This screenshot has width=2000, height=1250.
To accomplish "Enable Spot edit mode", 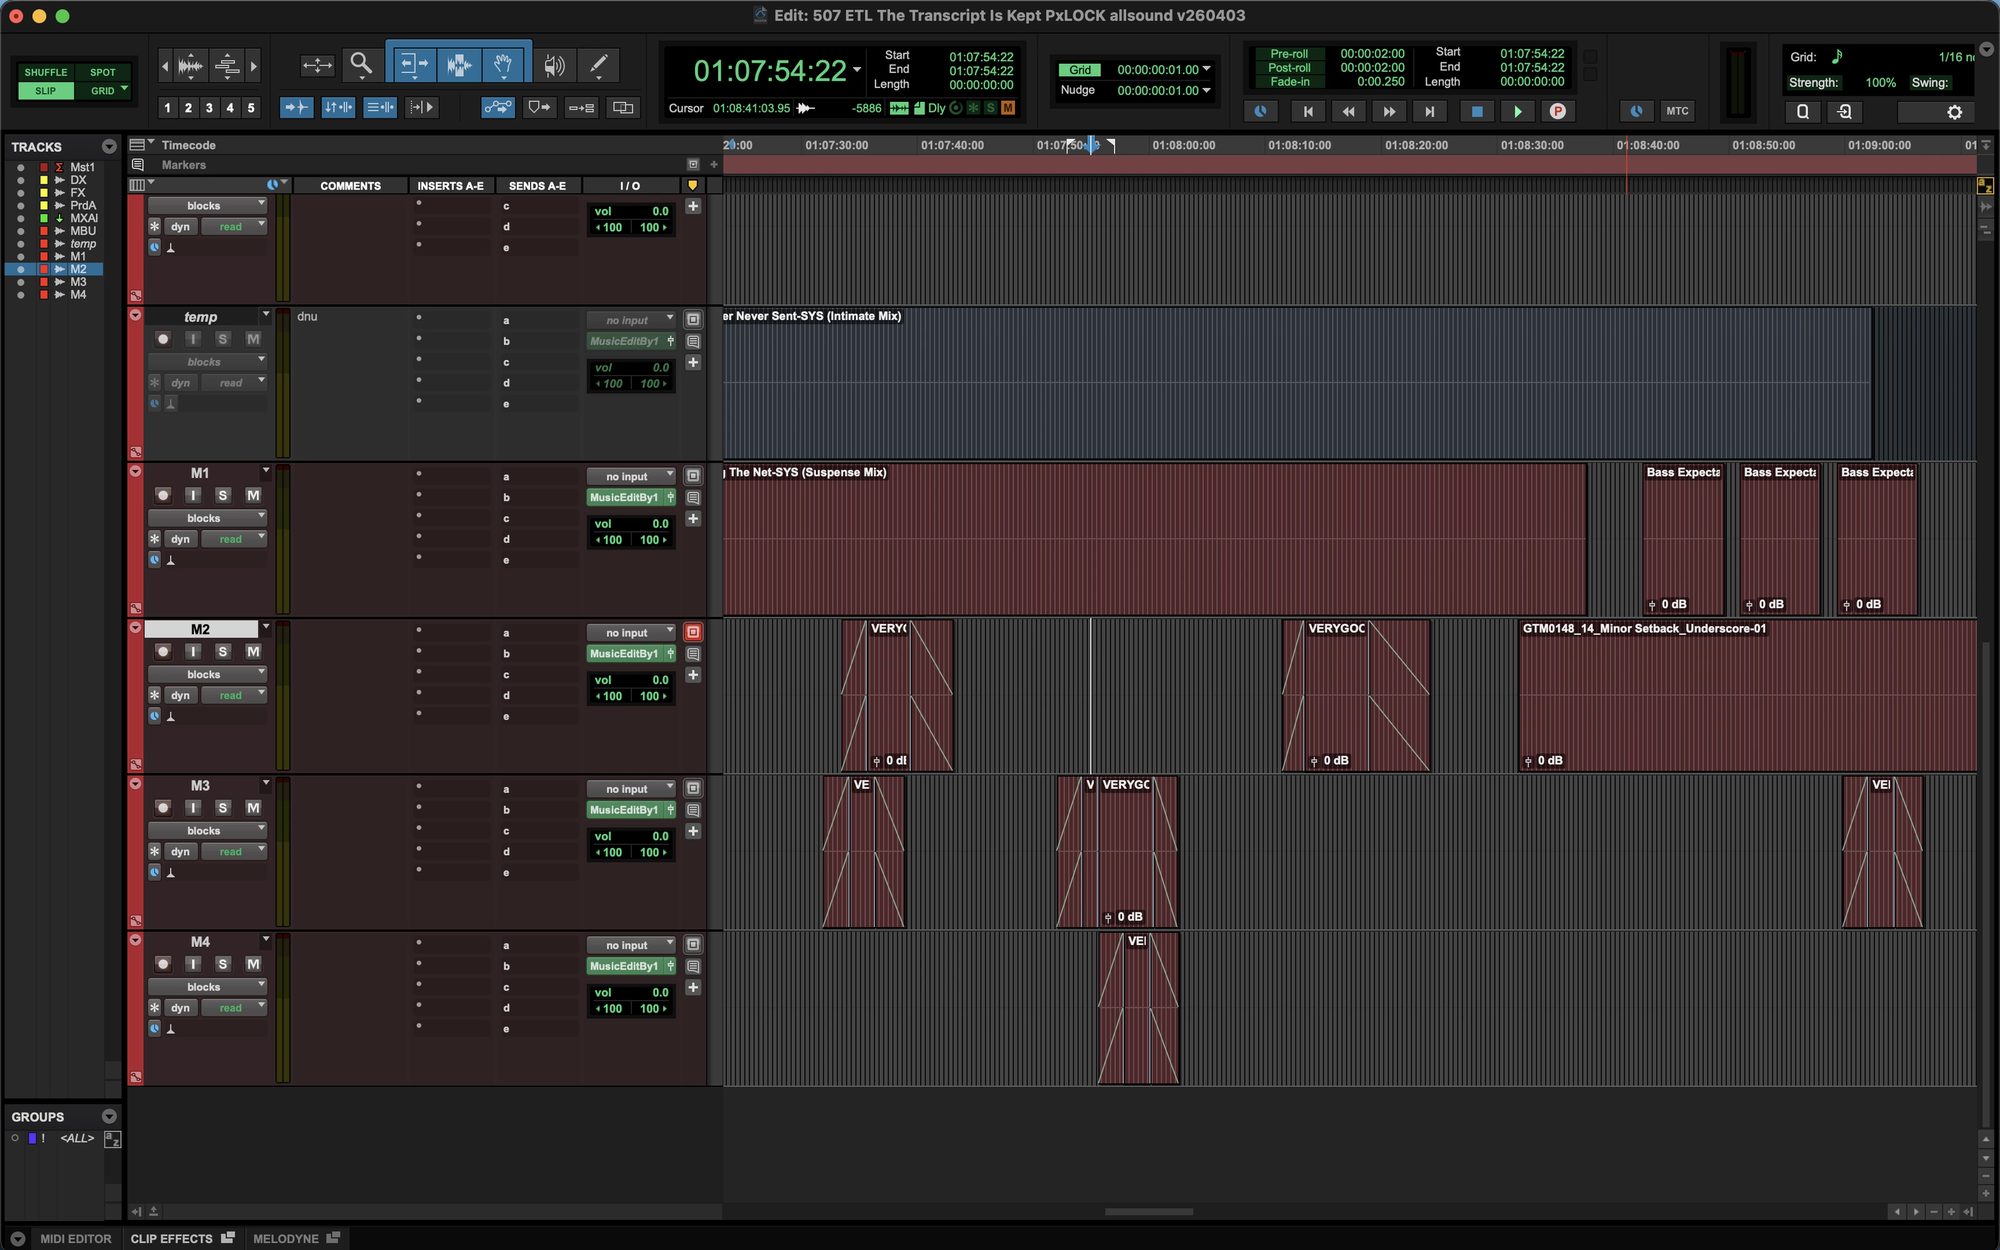I will 103,72.
